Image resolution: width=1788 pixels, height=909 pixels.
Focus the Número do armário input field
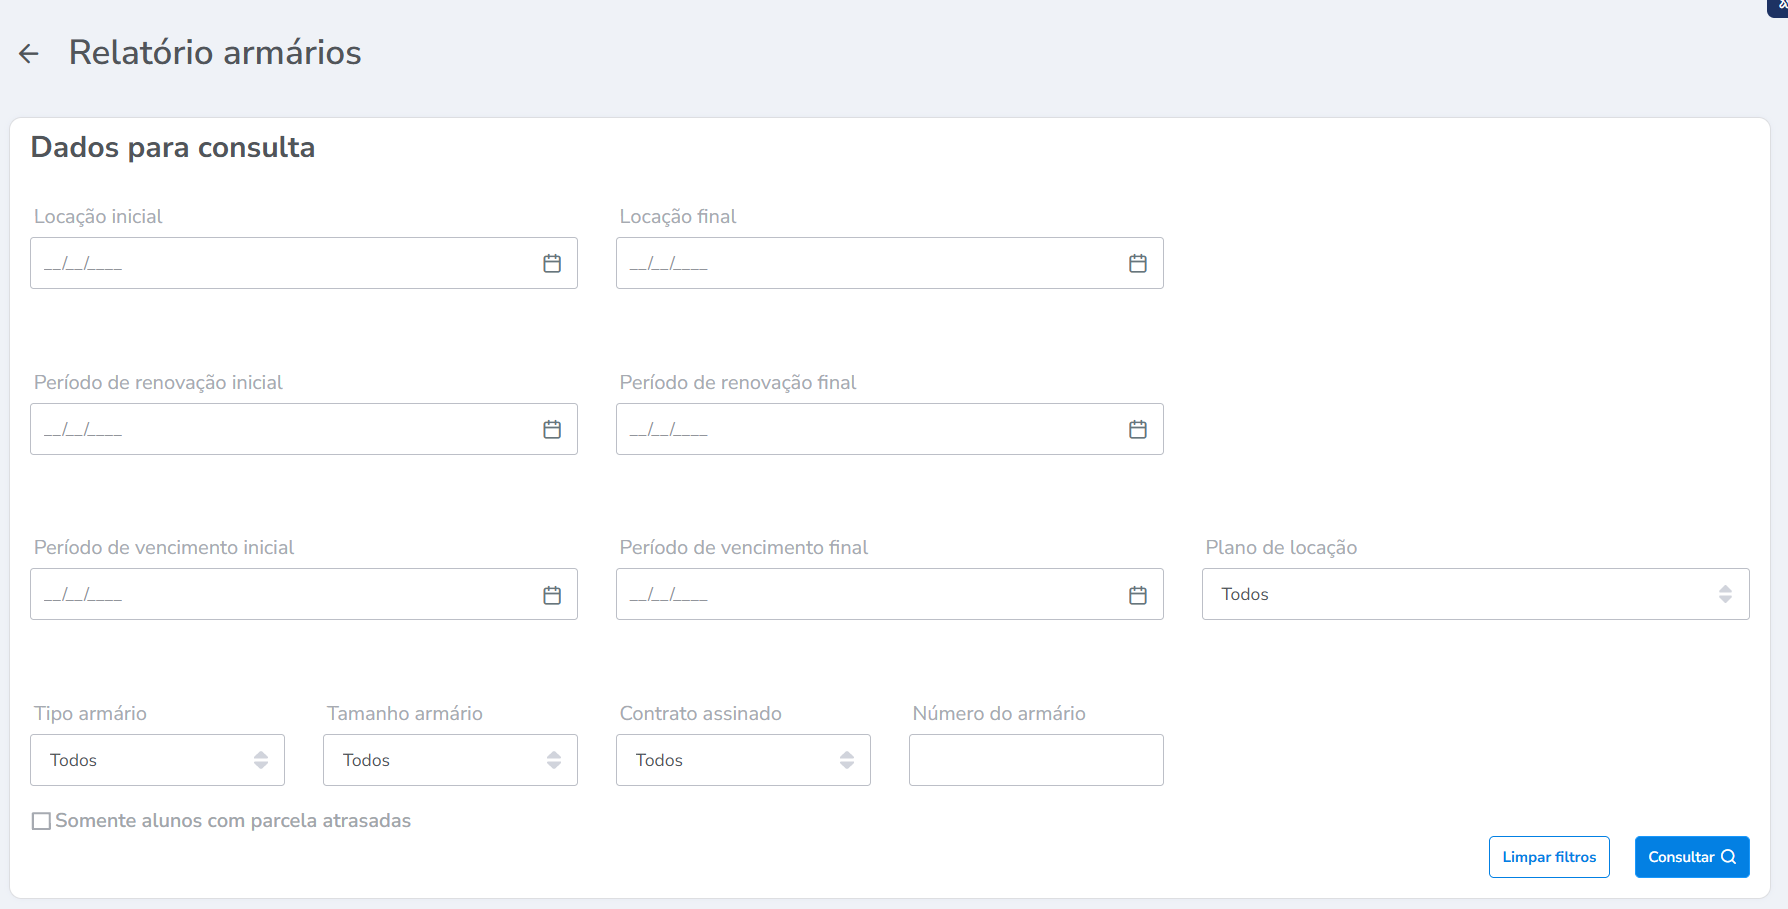[1035, 760]
